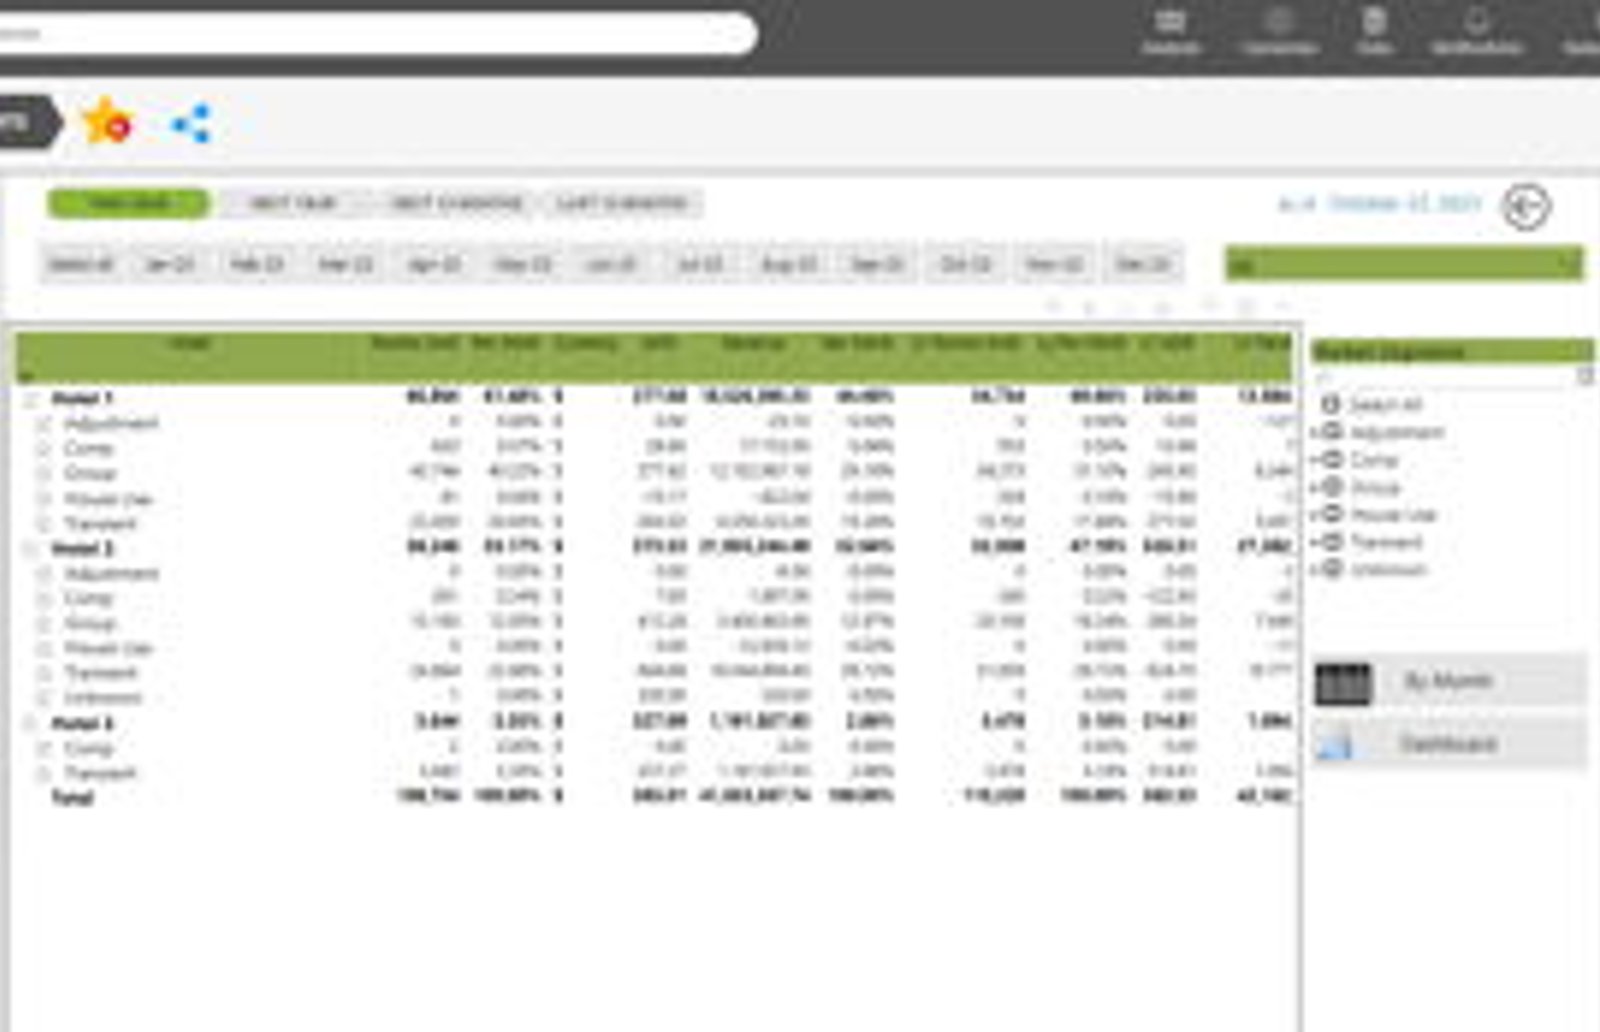Open Notifications bell in top bar

pyautogui.click(x=1477, y=31)
